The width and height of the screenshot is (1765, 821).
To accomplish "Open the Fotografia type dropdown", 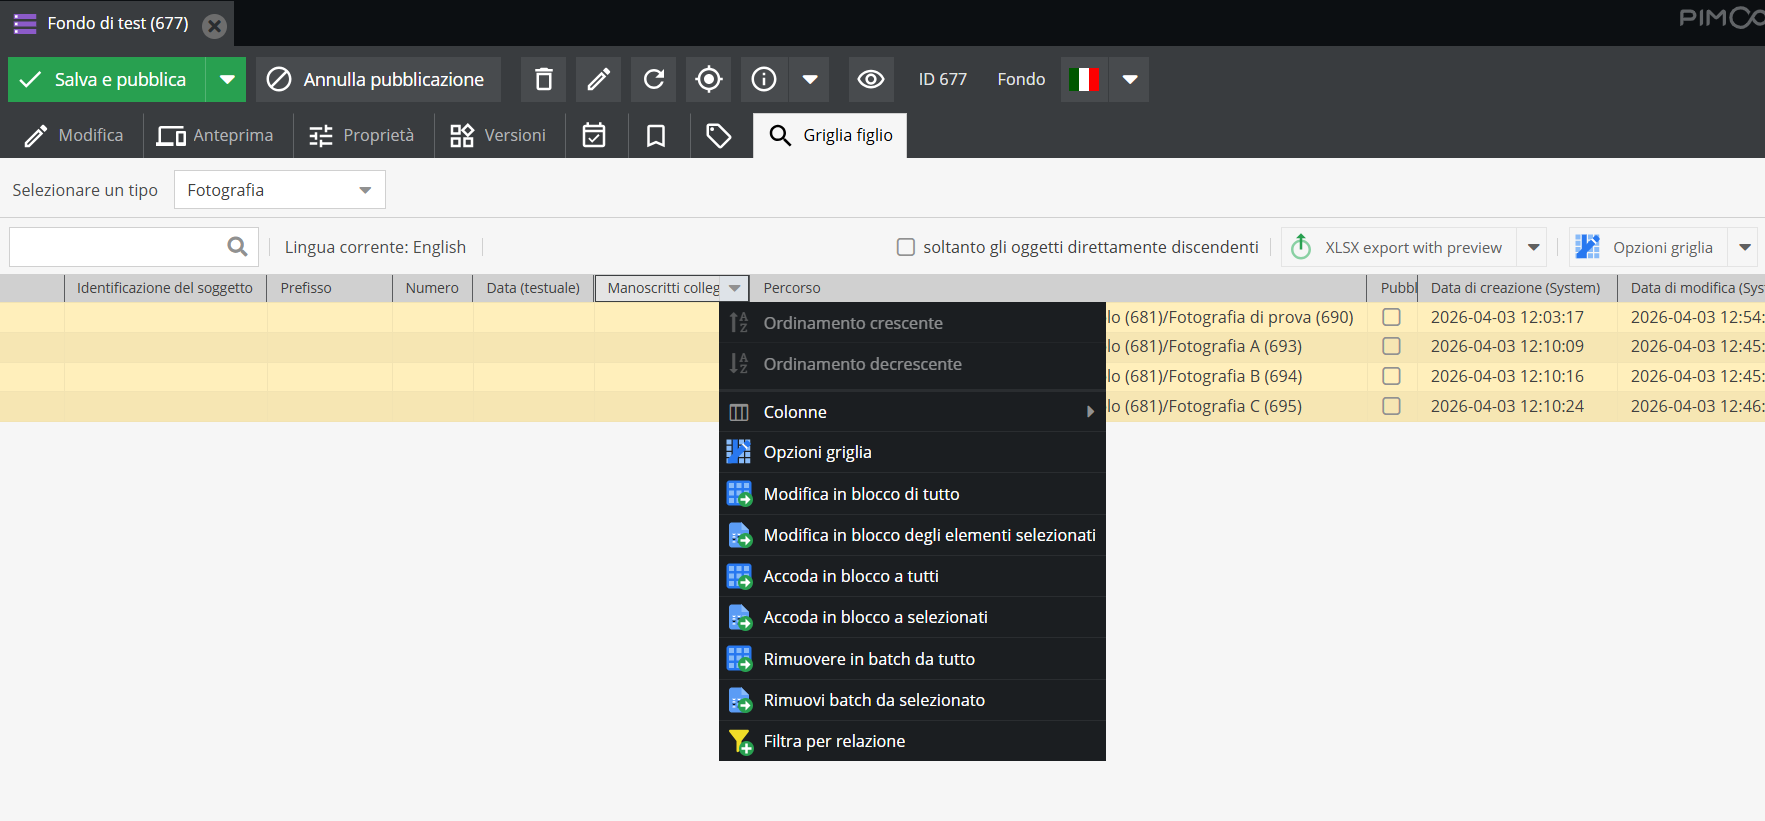I will point(279,190).
